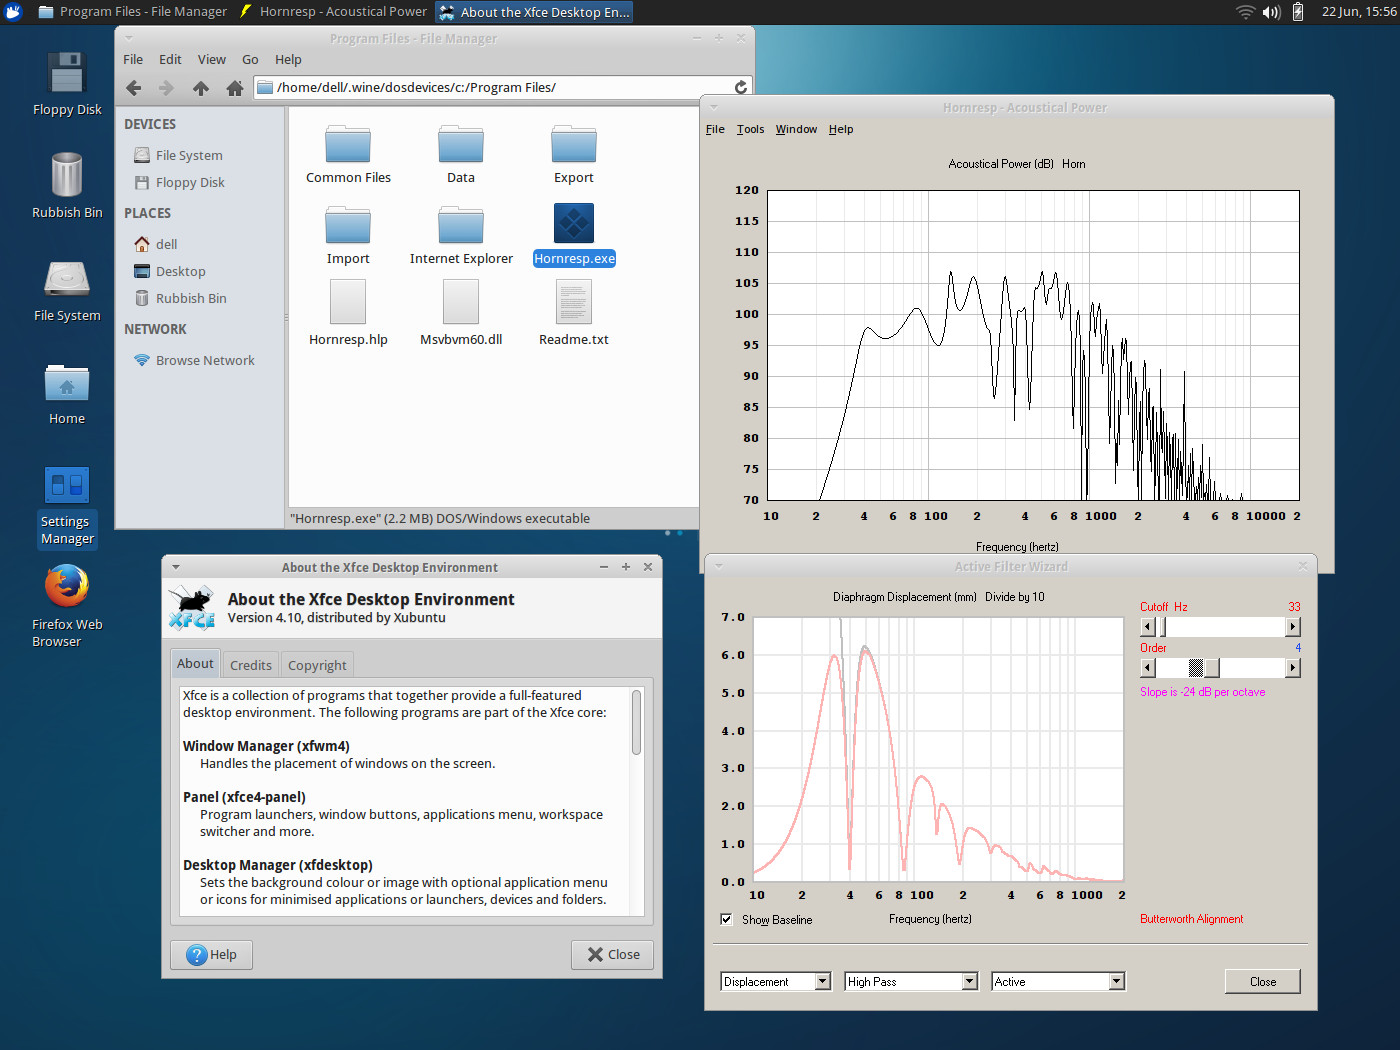1400x1050 pixels.
Task: Click the battery indicator in the panel
Action: point(1298,12)
